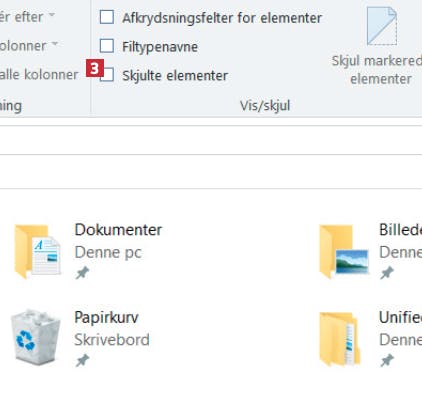The image size is (422, 398).
Task: Open the Billeder pictures folder icon
Action: click(x=344, y=252)
